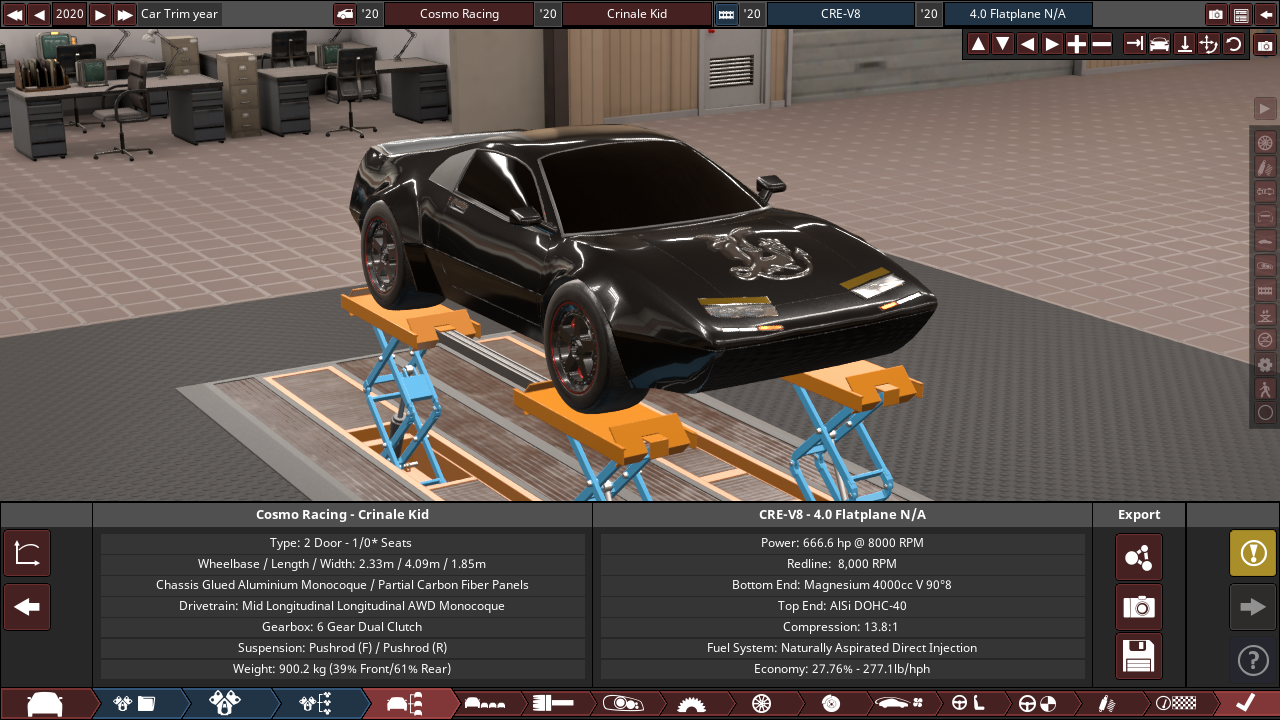Viewport: 1280px width, 720px height.
Task: Click the empty circle icon in side panel
Action: pyautogui.click(x=1265, y=412)
